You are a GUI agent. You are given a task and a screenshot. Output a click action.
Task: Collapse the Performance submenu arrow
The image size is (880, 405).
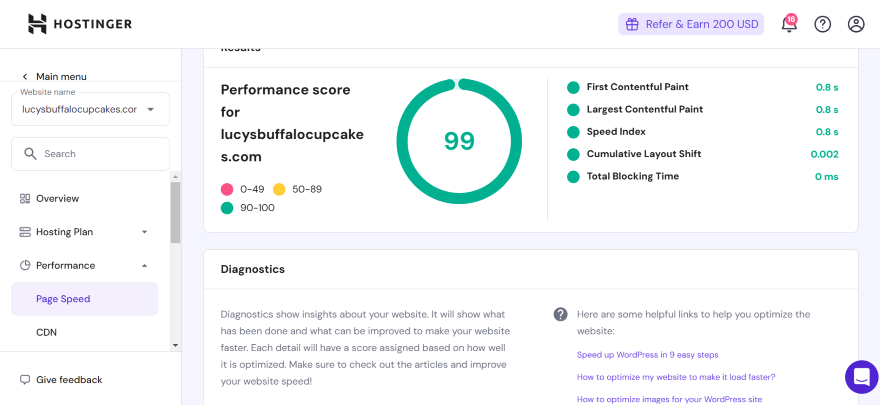click(144, 265)
